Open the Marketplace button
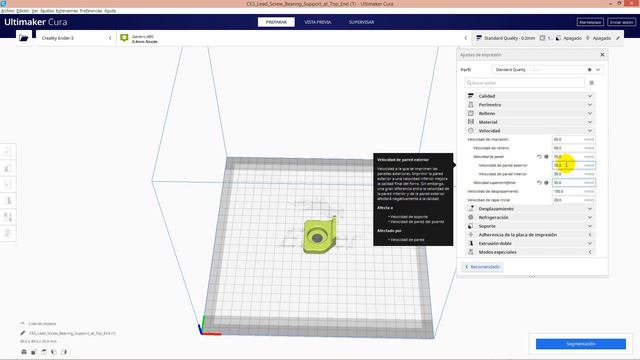This screenshot has height=360, width=640. [x=590, y=22]
